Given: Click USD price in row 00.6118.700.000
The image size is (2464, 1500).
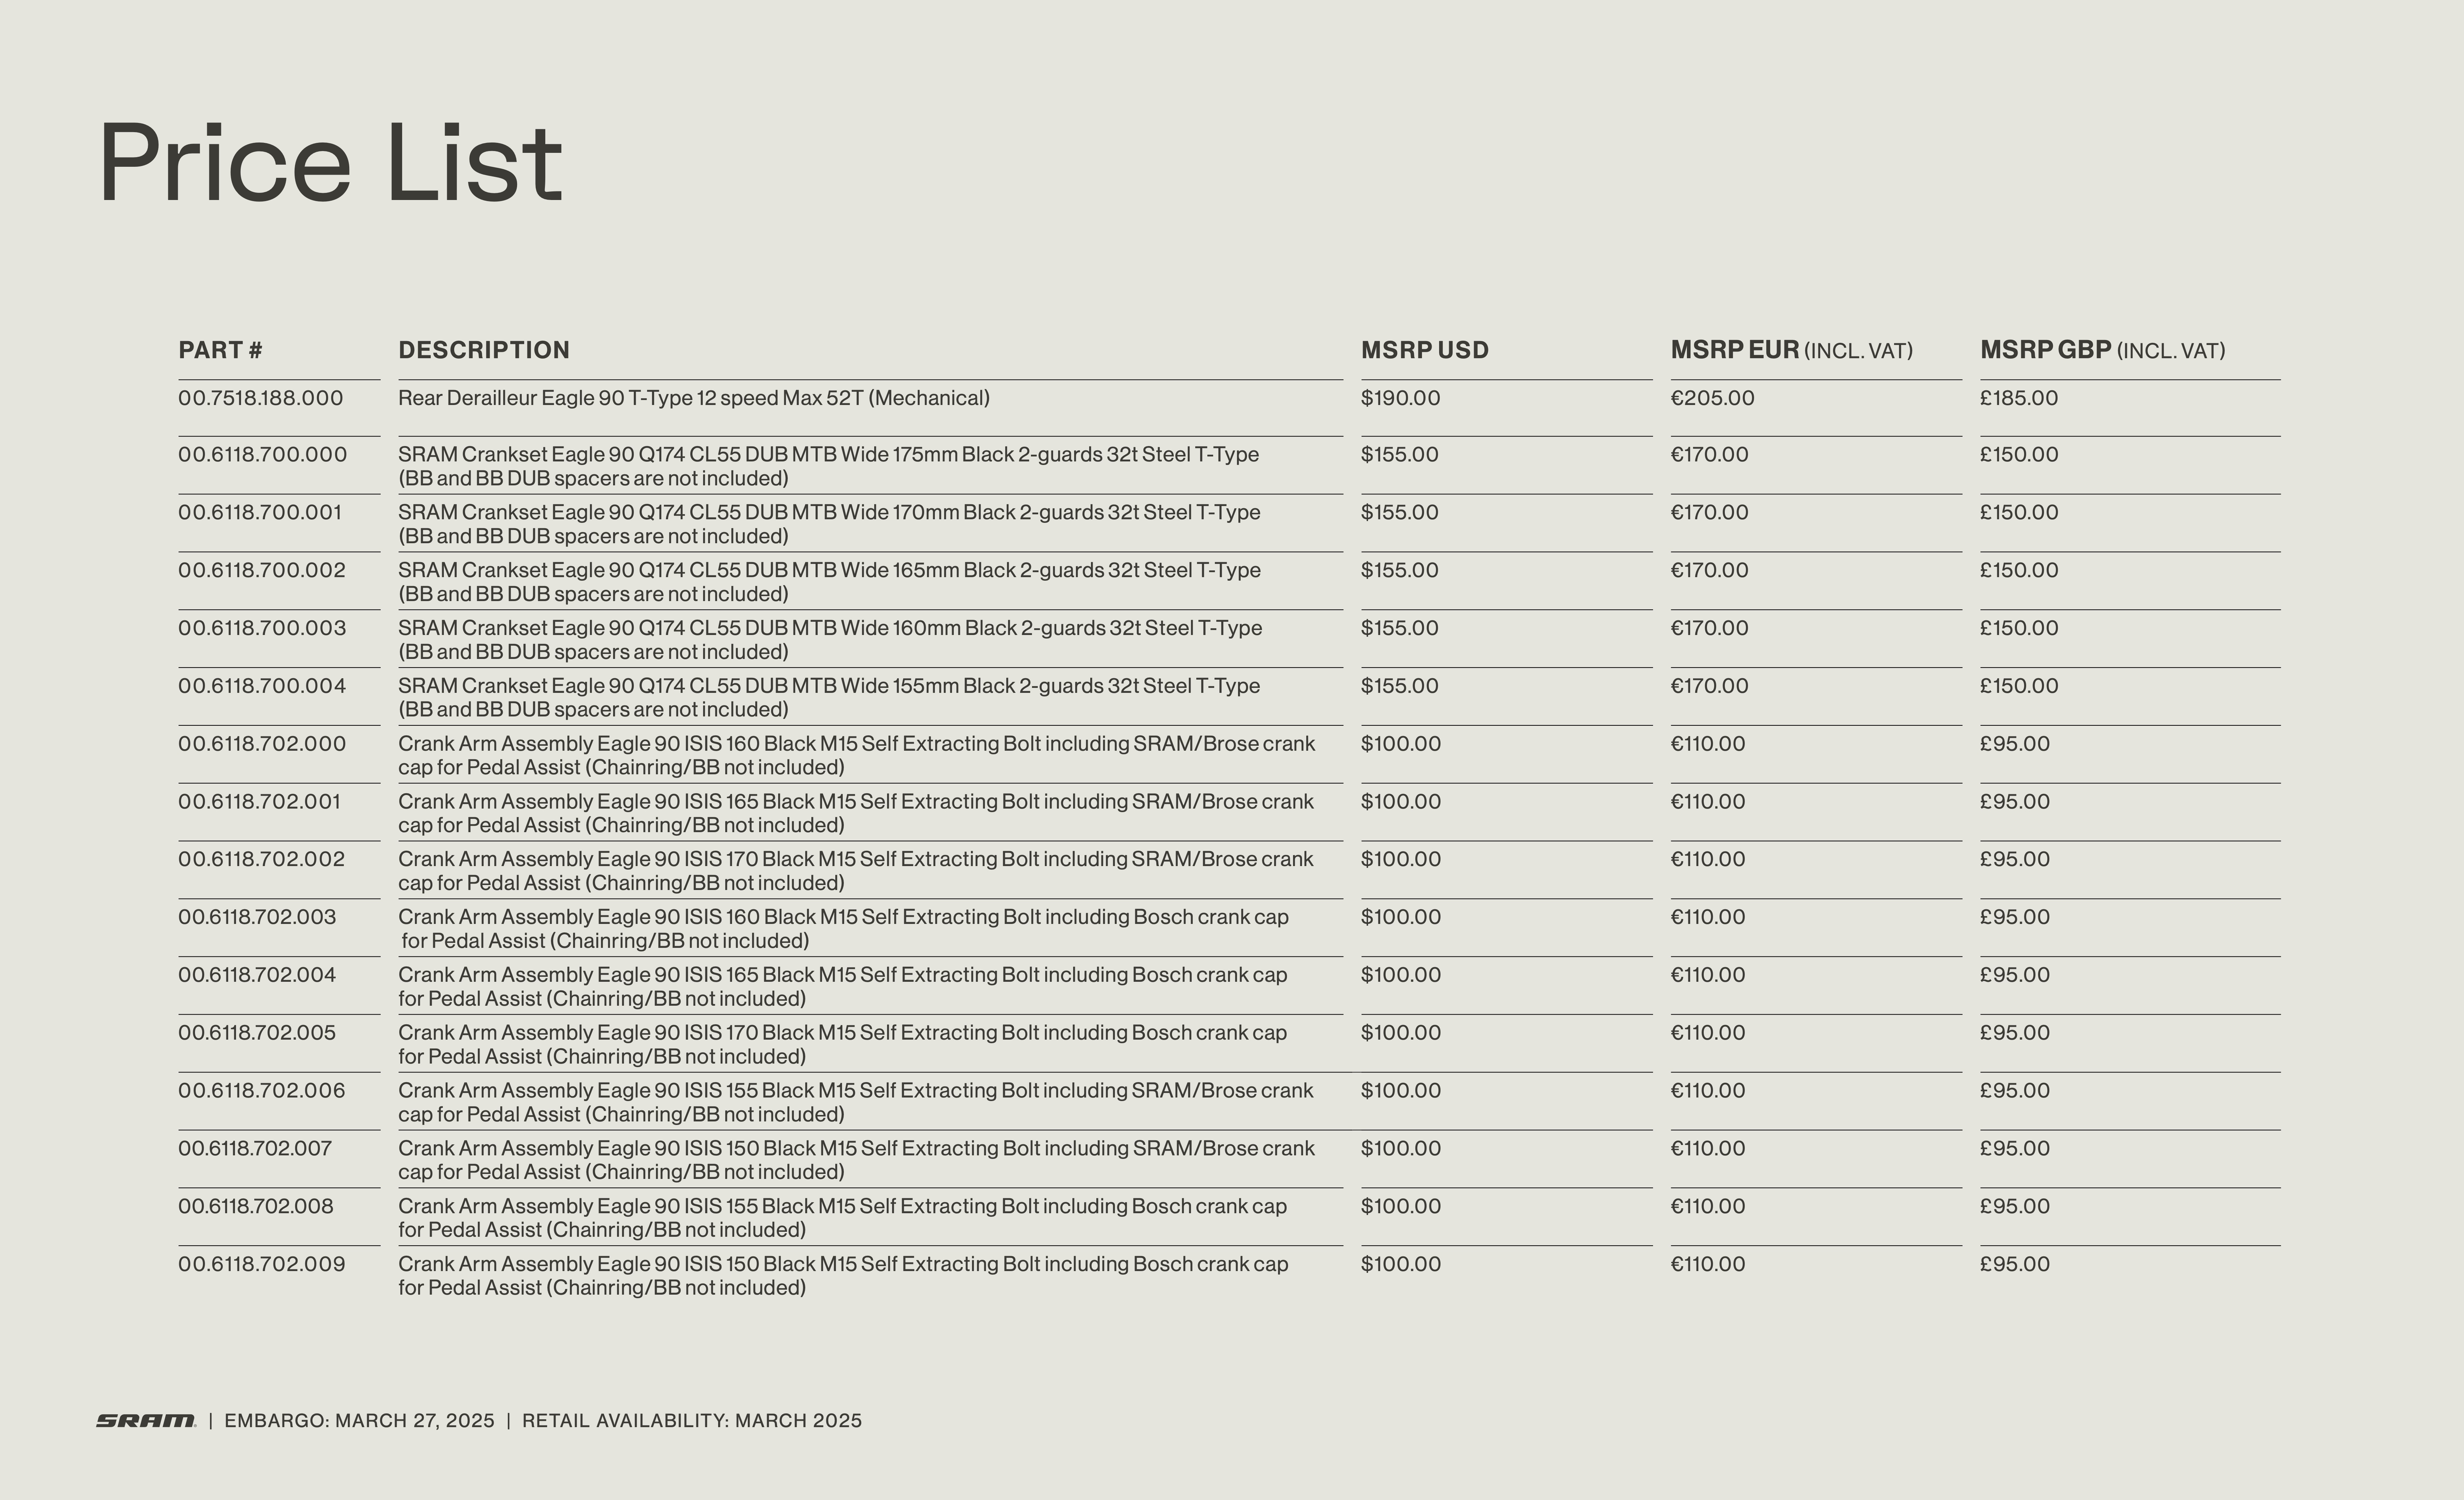Looking at the screenshot, I should pos(1400,455).
